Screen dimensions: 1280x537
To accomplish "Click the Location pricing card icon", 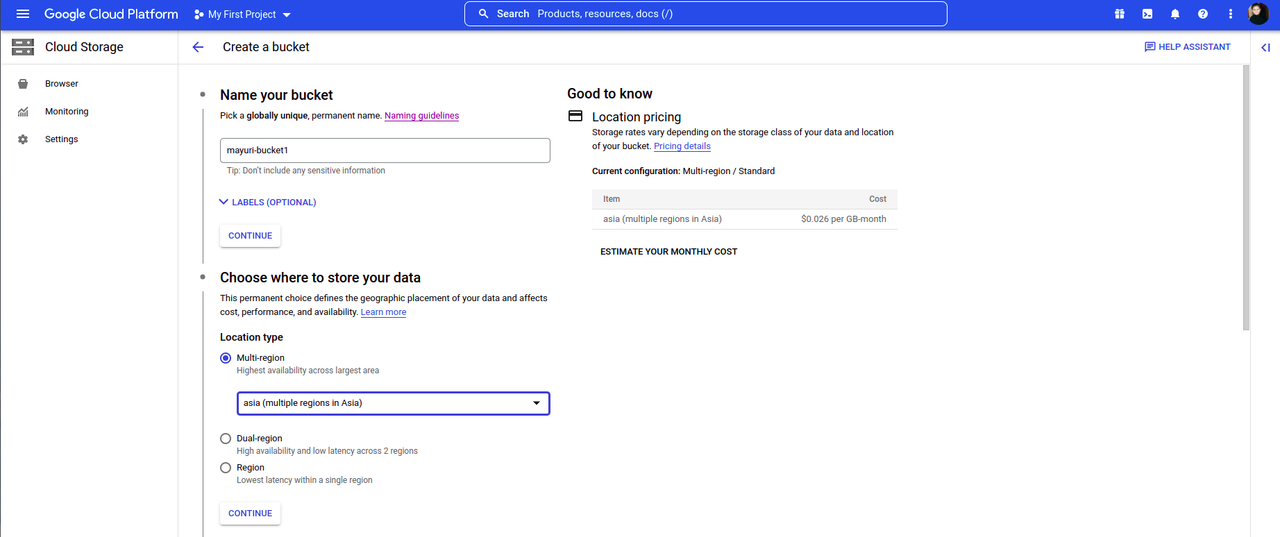I will [x=576, y=116].
